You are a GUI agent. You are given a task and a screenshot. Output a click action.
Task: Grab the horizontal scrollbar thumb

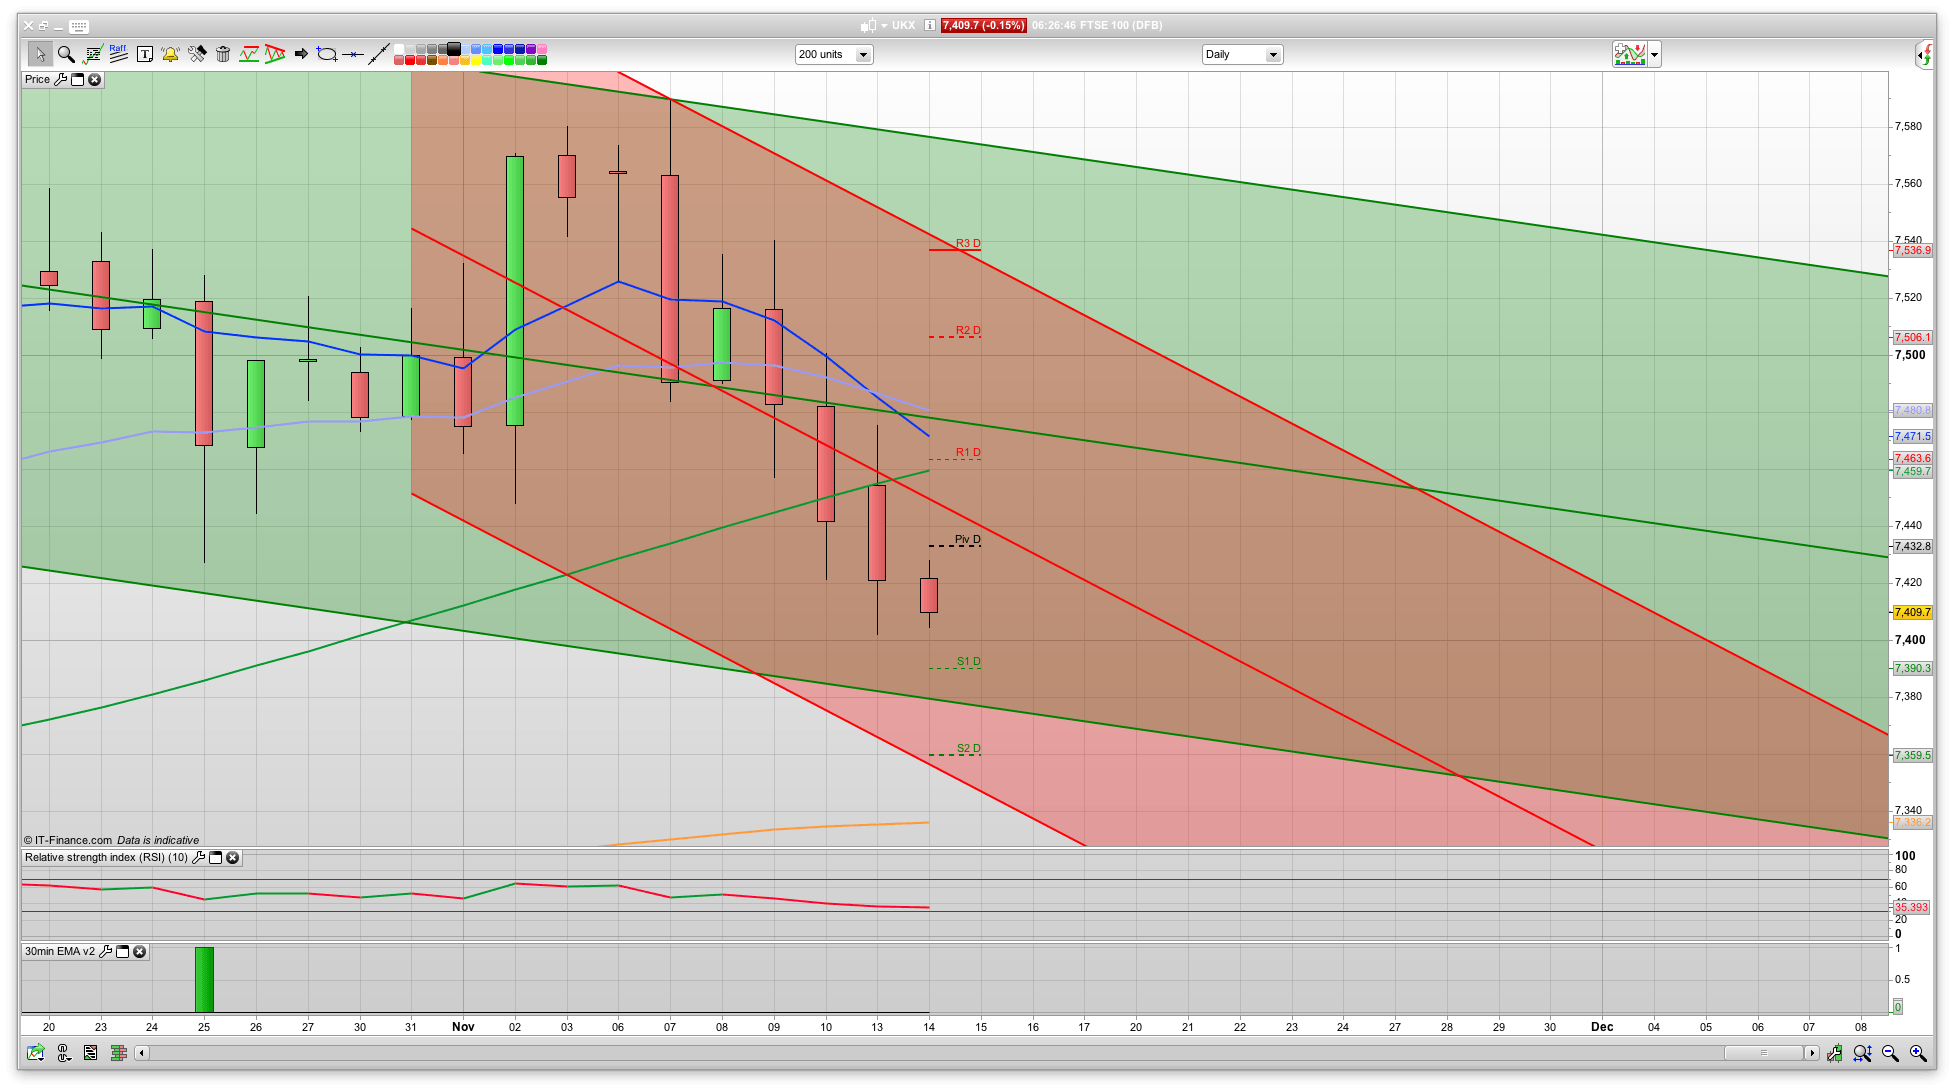[1763, 1052]
